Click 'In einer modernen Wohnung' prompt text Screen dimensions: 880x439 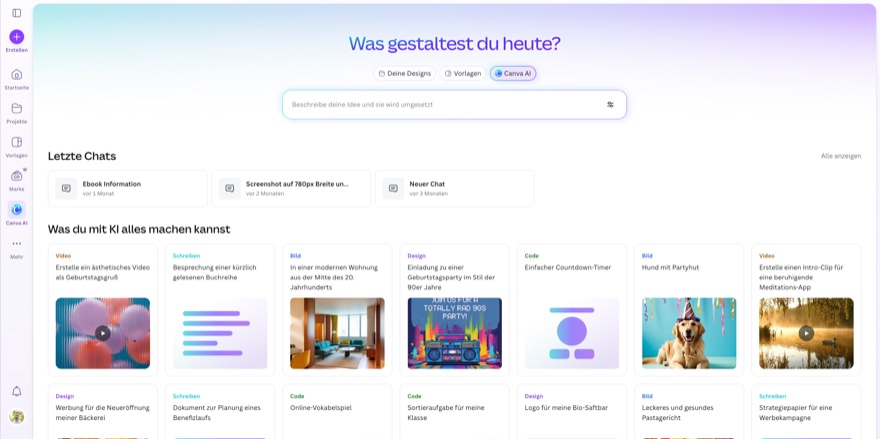point(334,277)
